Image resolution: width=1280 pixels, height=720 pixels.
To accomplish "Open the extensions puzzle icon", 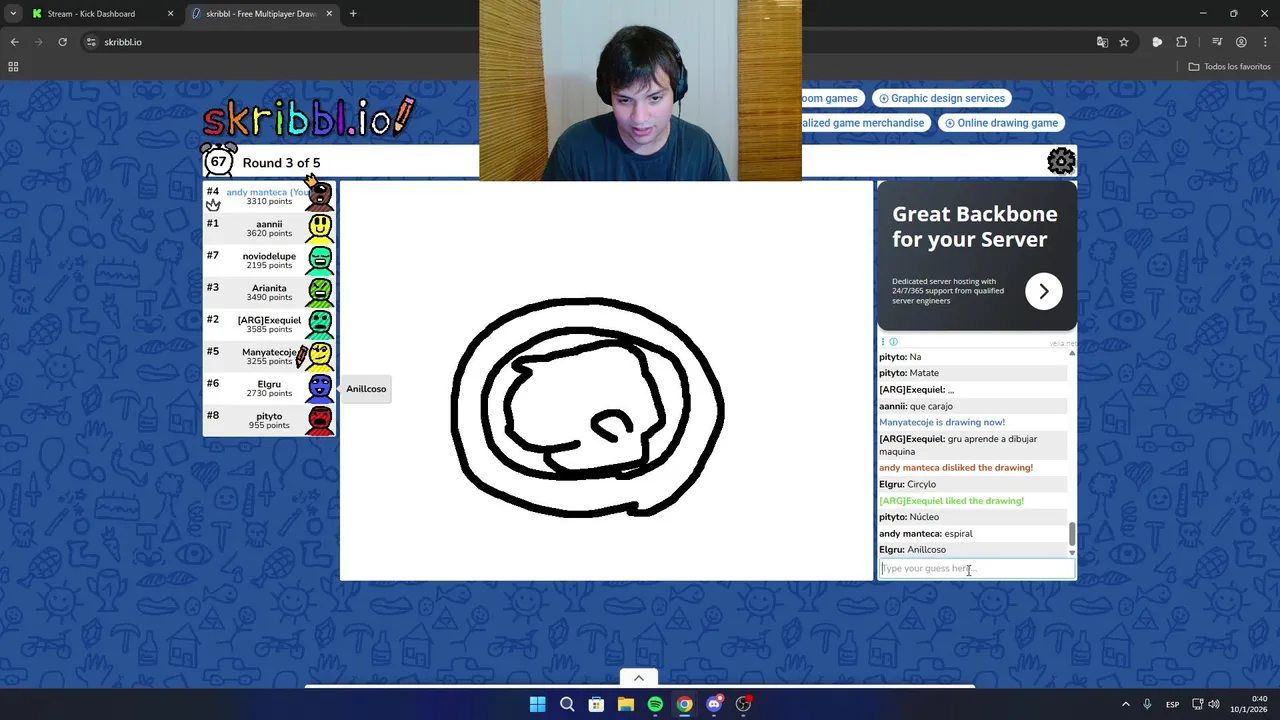I will (1182, 42).
